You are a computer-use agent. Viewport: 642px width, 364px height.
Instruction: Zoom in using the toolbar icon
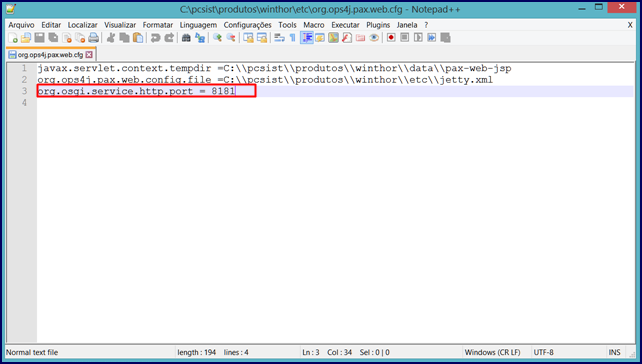[x=217, y=38]
